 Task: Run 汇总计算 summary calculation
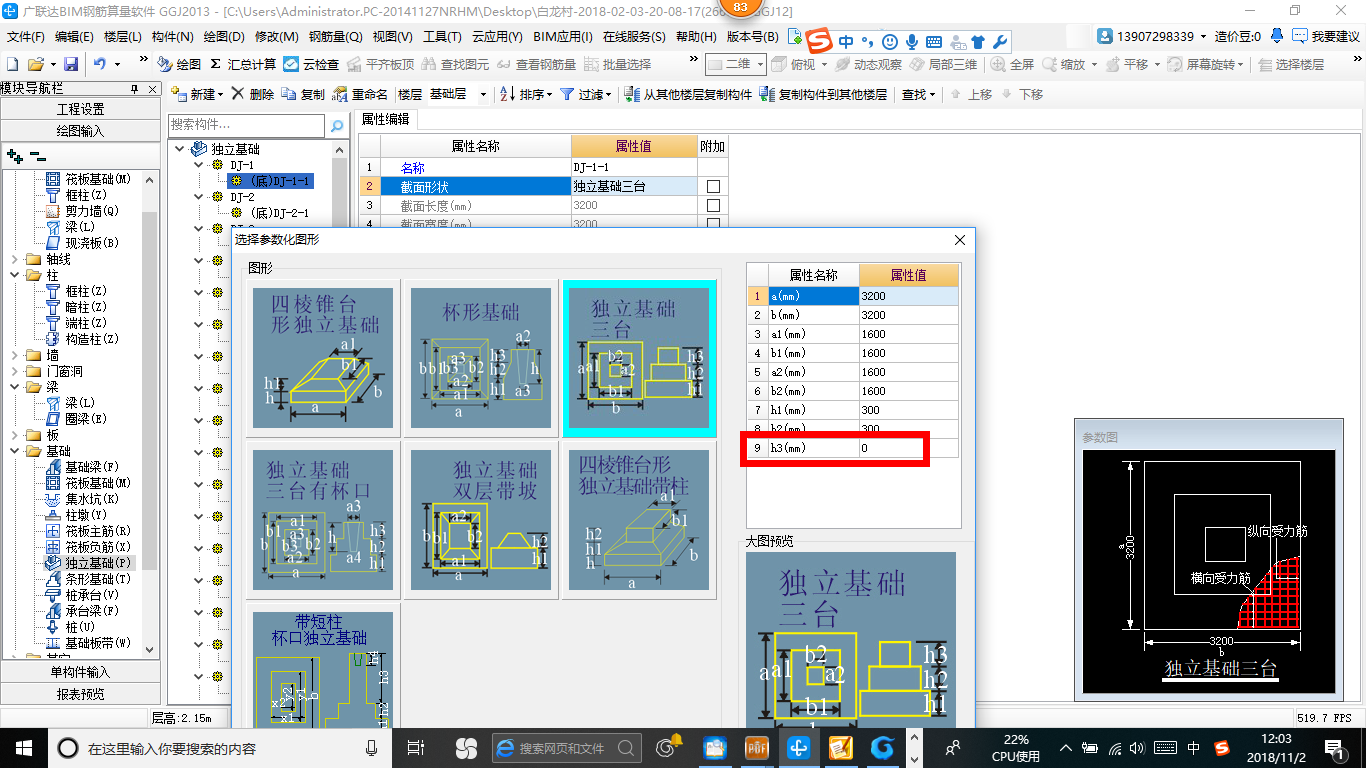point(243,64)
